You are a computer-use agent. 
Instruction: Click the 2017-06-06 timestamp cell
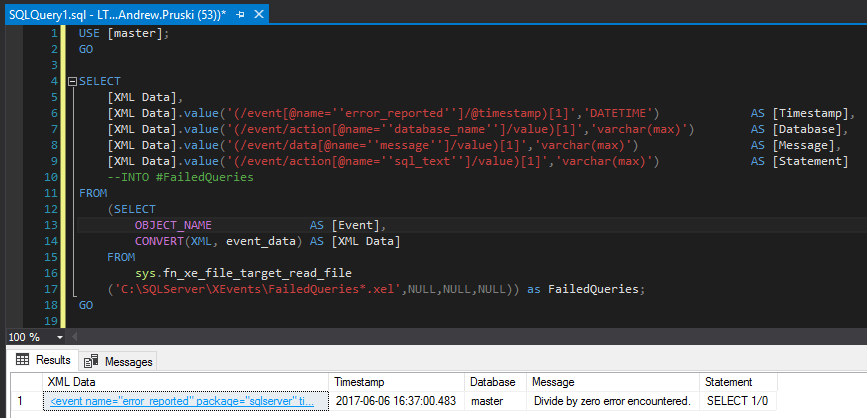395,400
